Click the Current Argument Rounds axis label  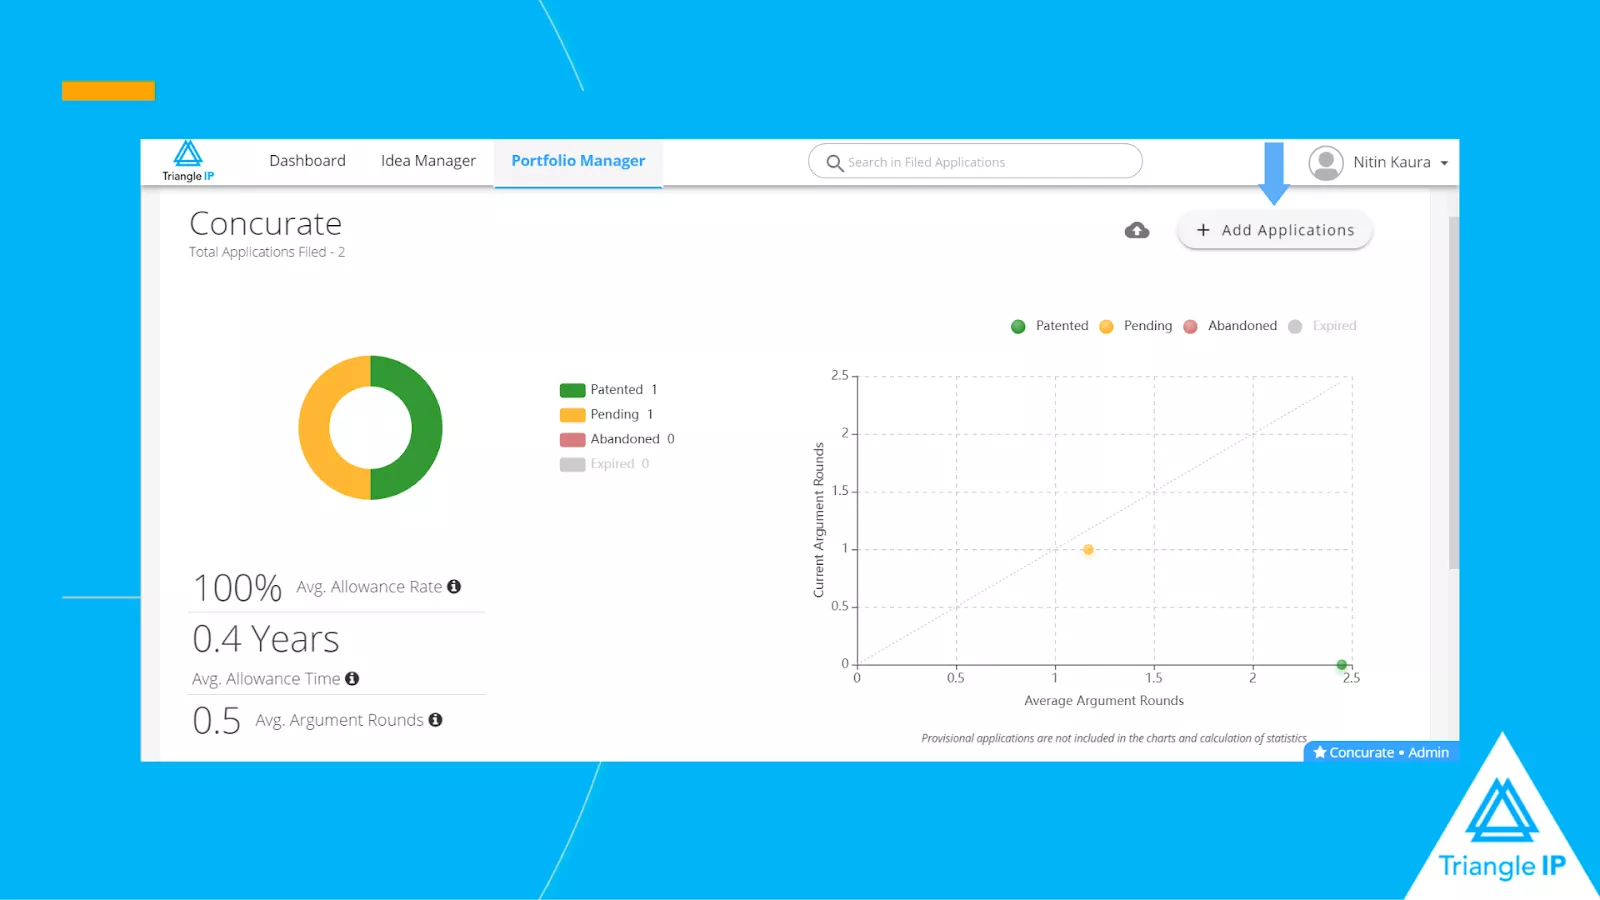click(x=819, y=520)
